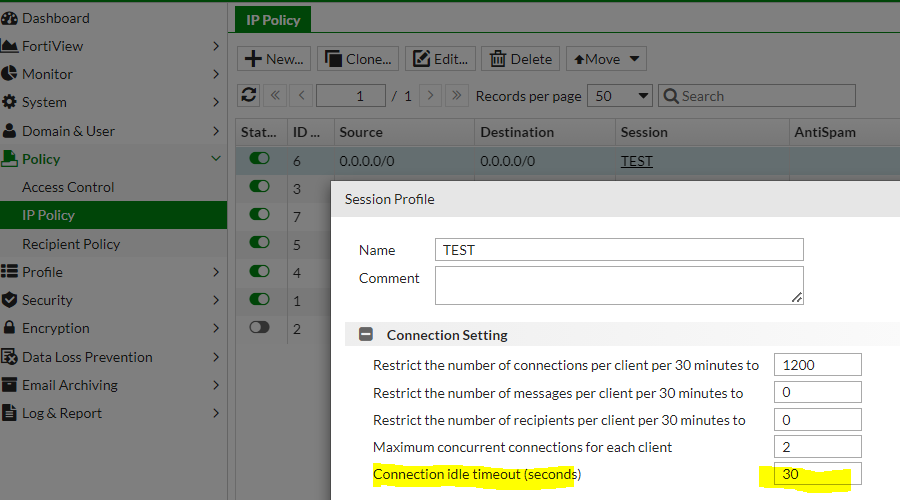
Task: Open the Move dropdown button
Action: pos(606,59)
